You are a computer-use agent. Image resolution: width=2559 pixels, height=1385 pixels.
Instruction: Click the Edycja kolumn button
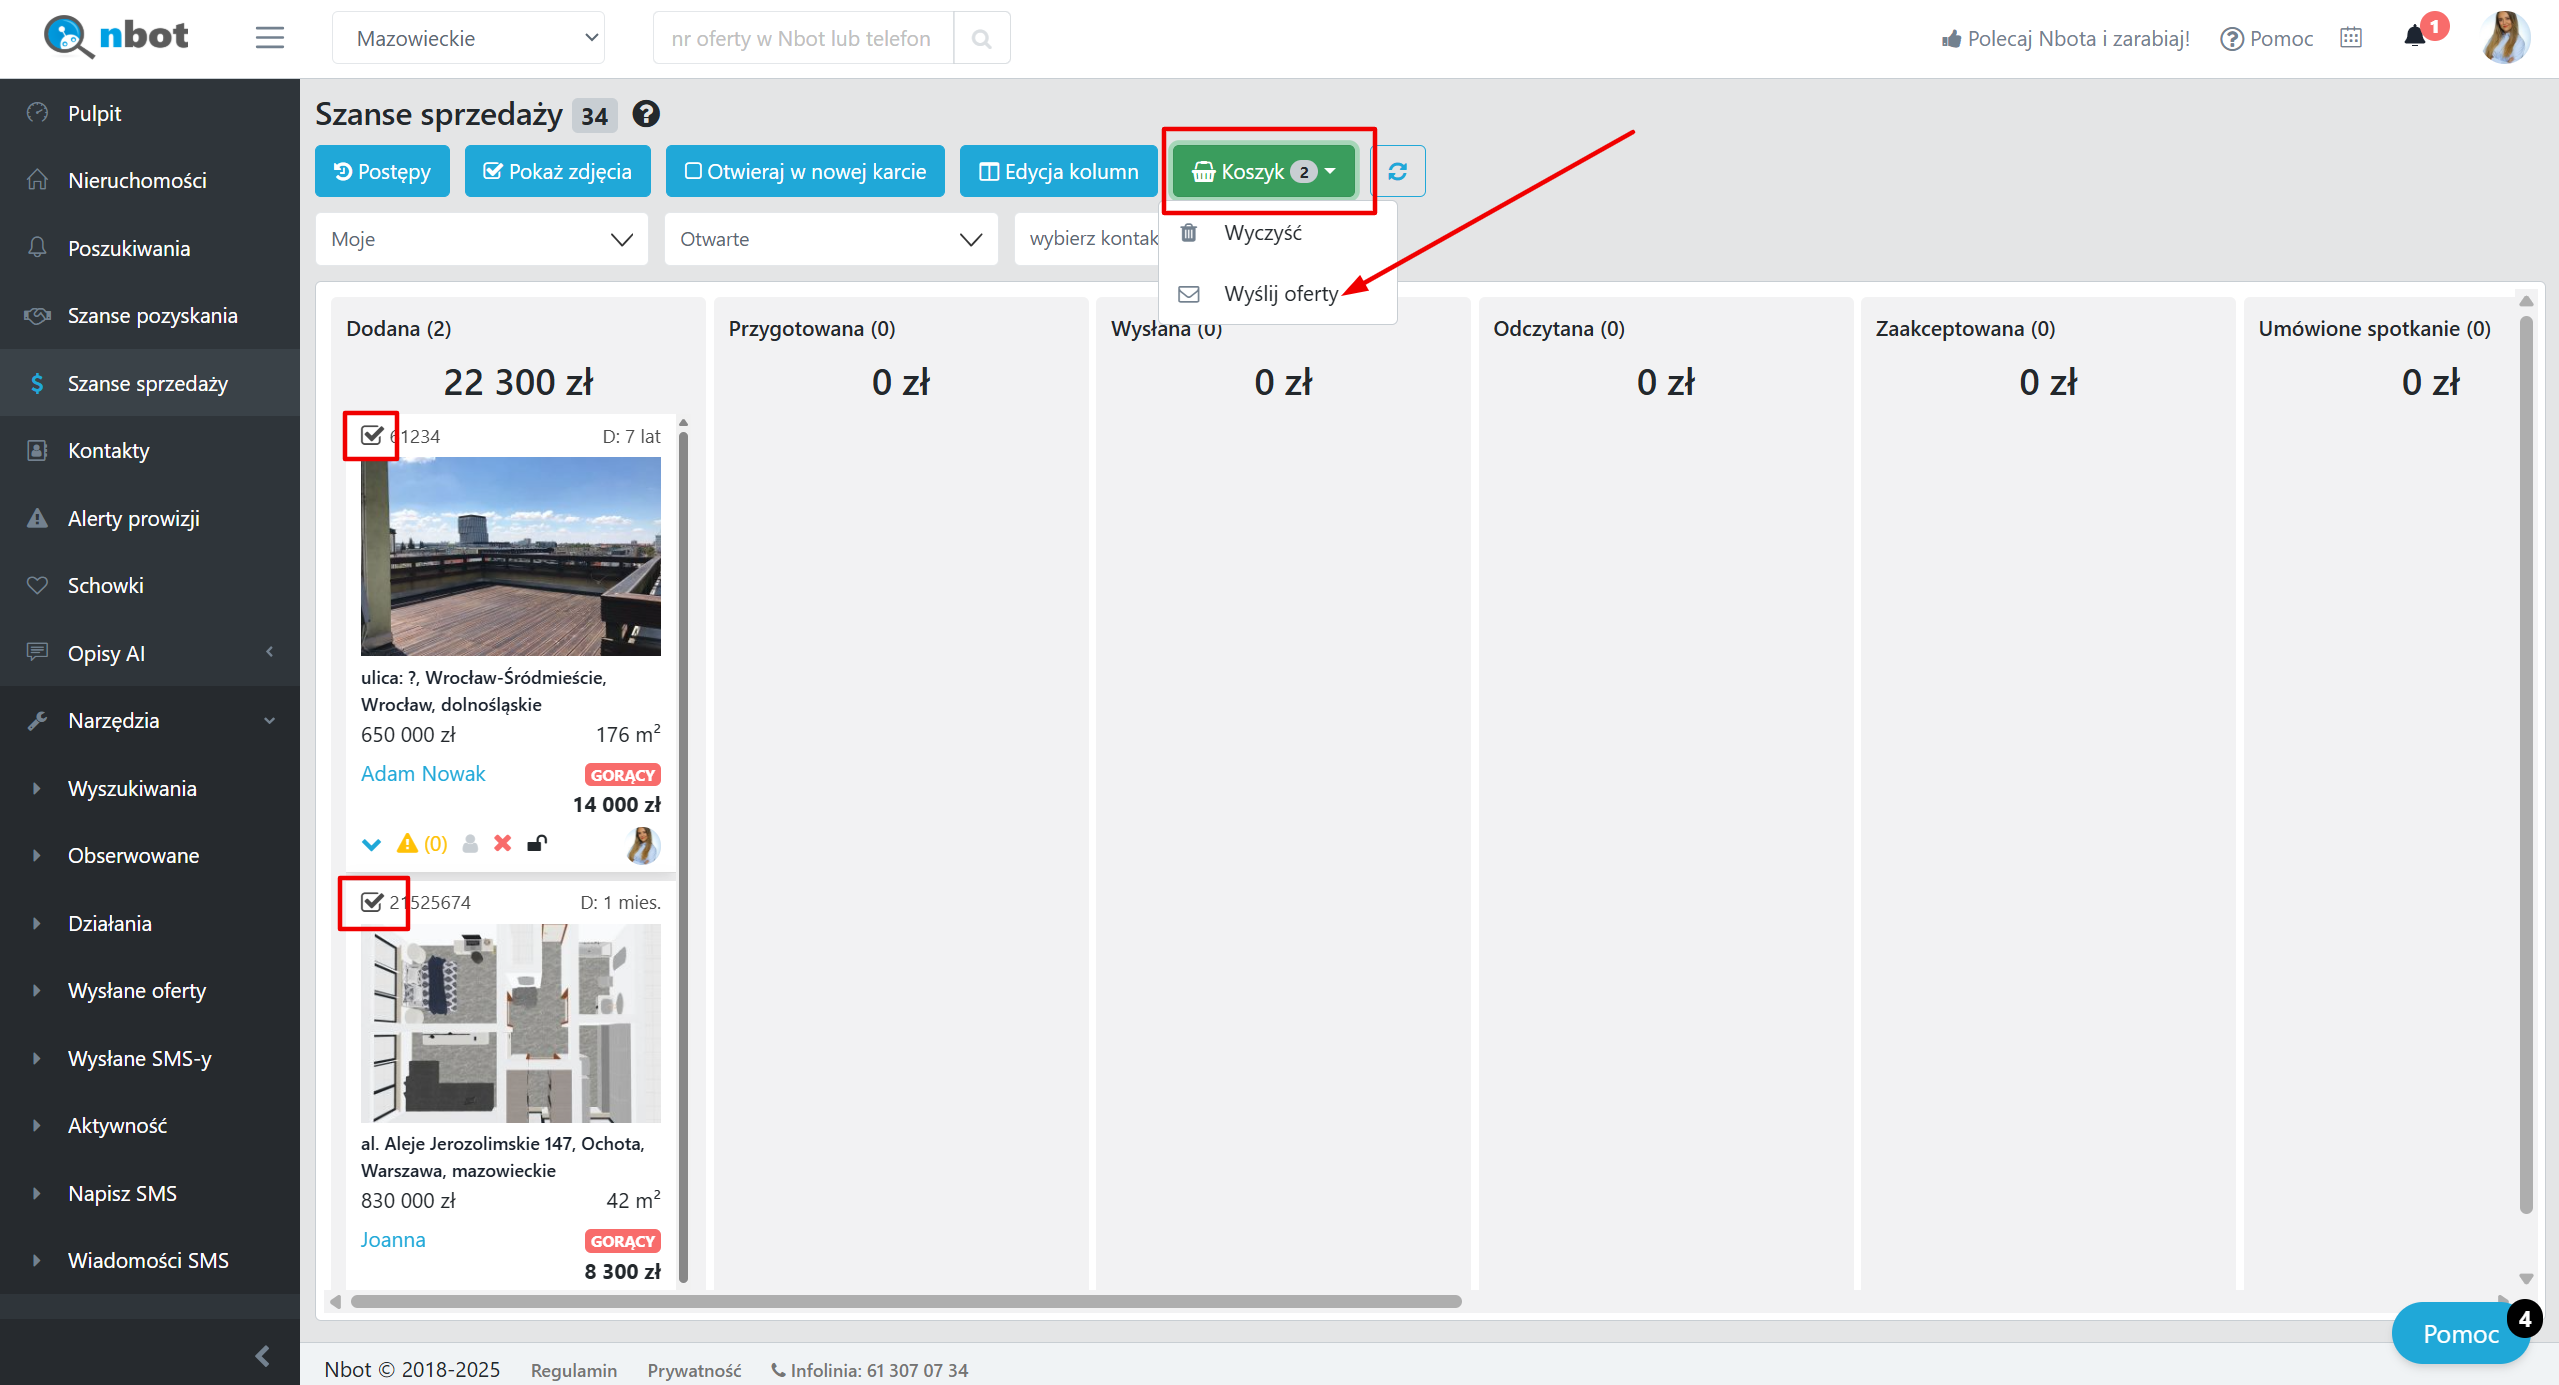(x=1058, y=171)
